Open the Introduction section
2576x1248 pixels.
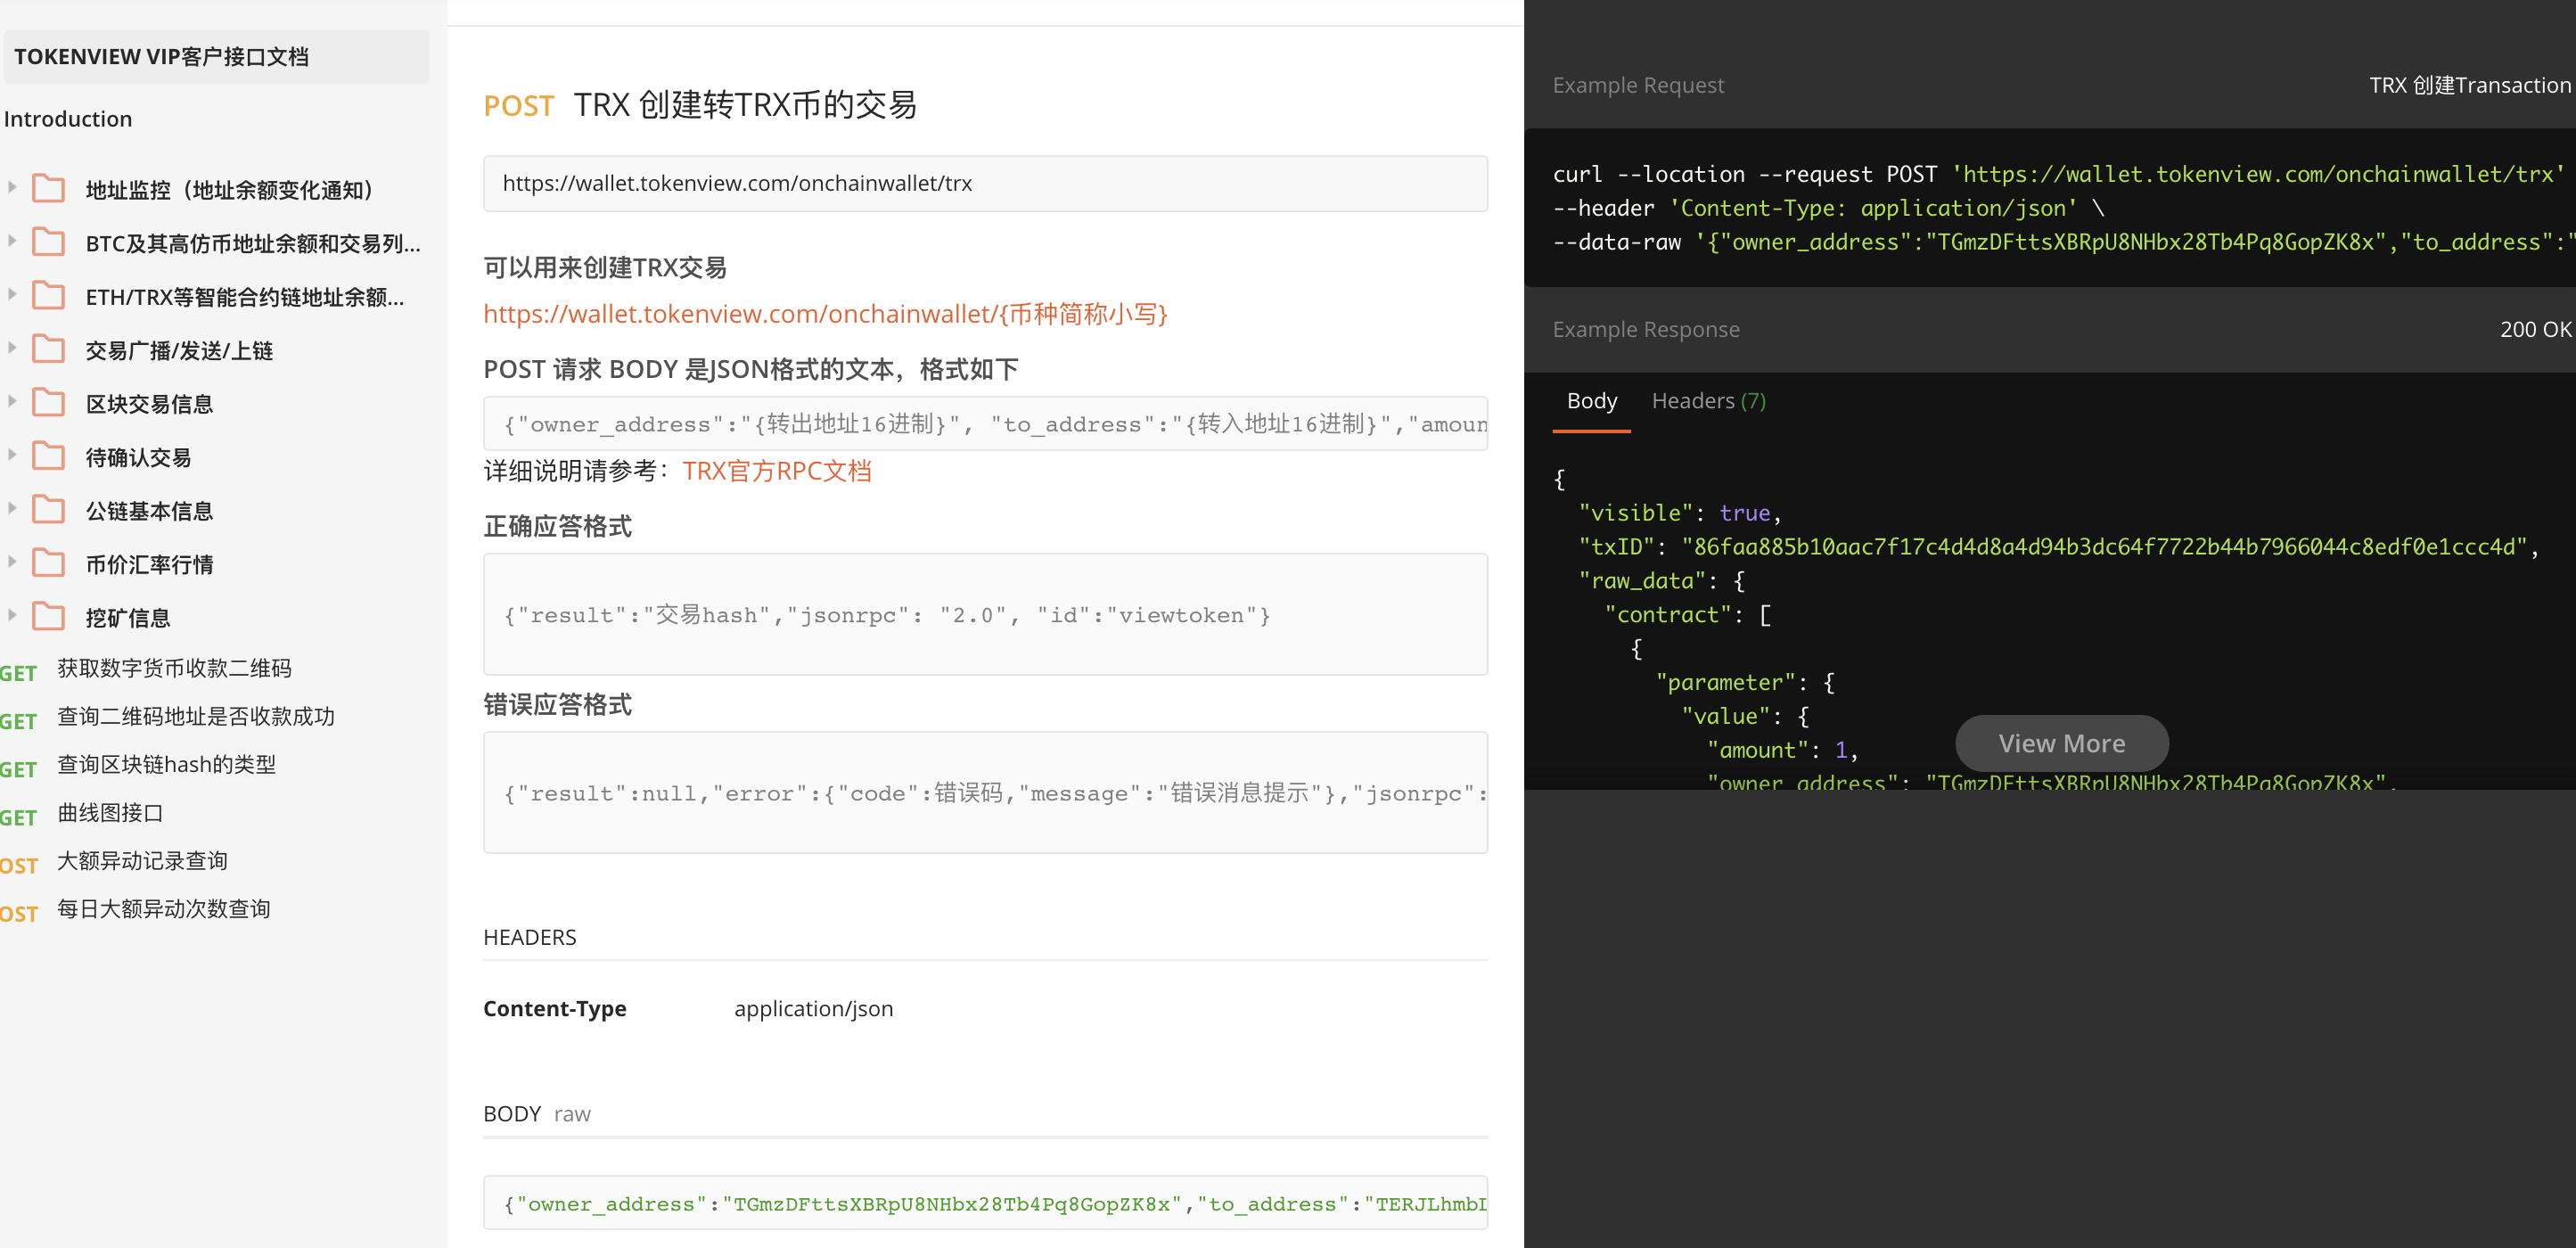(x=68, y=119)
